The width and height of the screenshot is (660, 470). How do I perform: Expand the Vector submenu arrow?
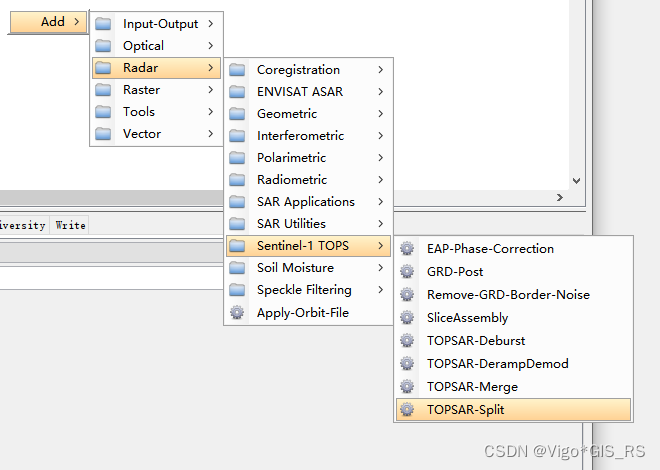pos(210,133)
